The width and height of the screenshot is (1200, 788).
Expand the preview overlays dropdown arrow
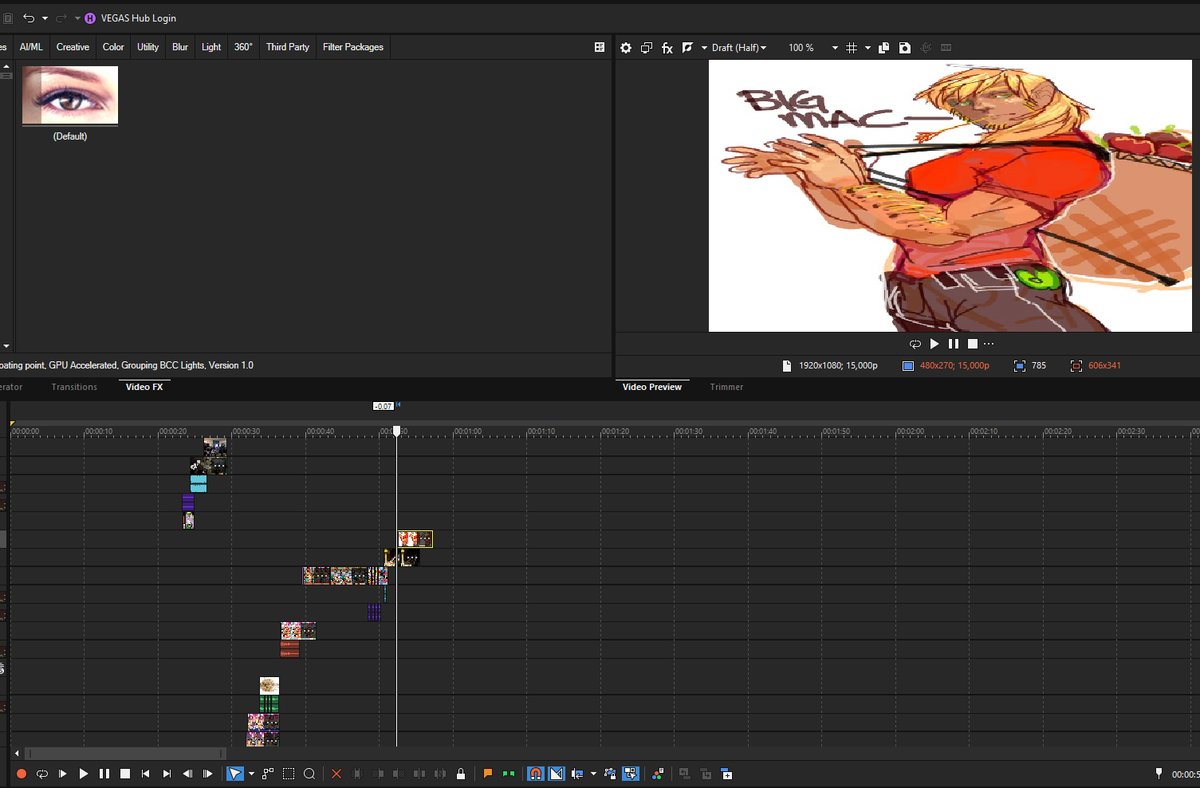867,47
